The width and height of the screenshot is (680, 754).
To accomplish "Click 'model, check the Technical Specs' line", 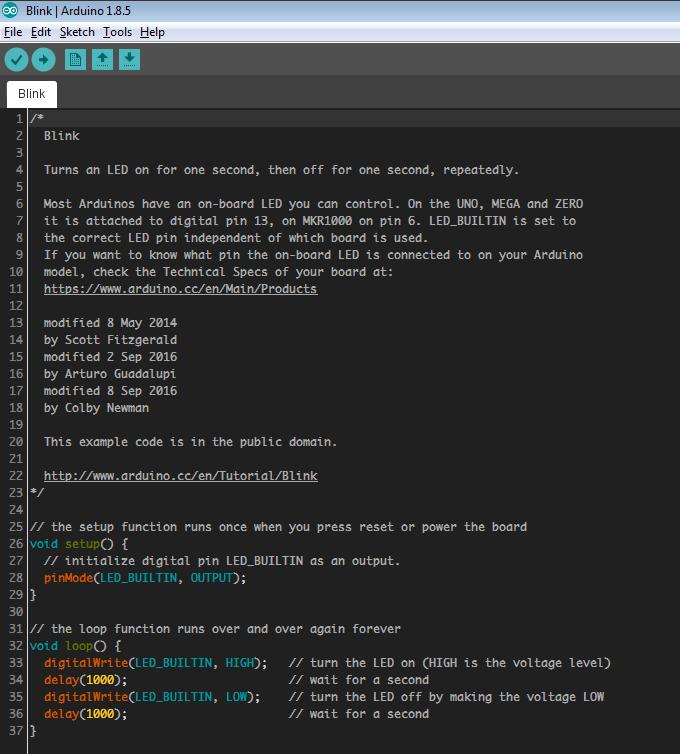I will point(218,272).
